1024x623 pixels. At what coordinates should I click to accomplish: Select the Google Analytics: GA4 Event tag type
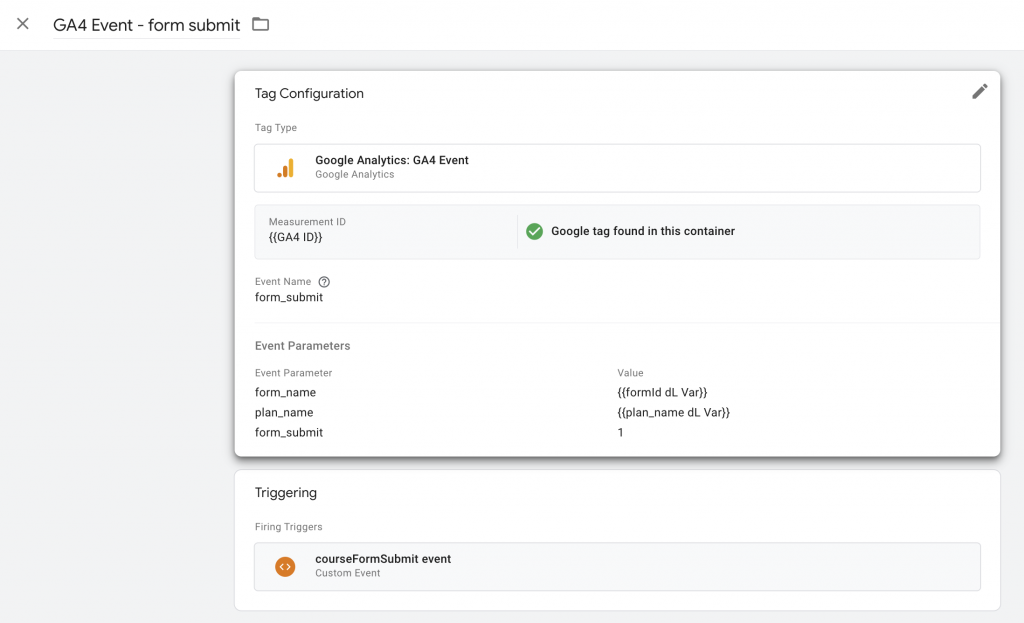pyautogui.click(x=617, y=168)
